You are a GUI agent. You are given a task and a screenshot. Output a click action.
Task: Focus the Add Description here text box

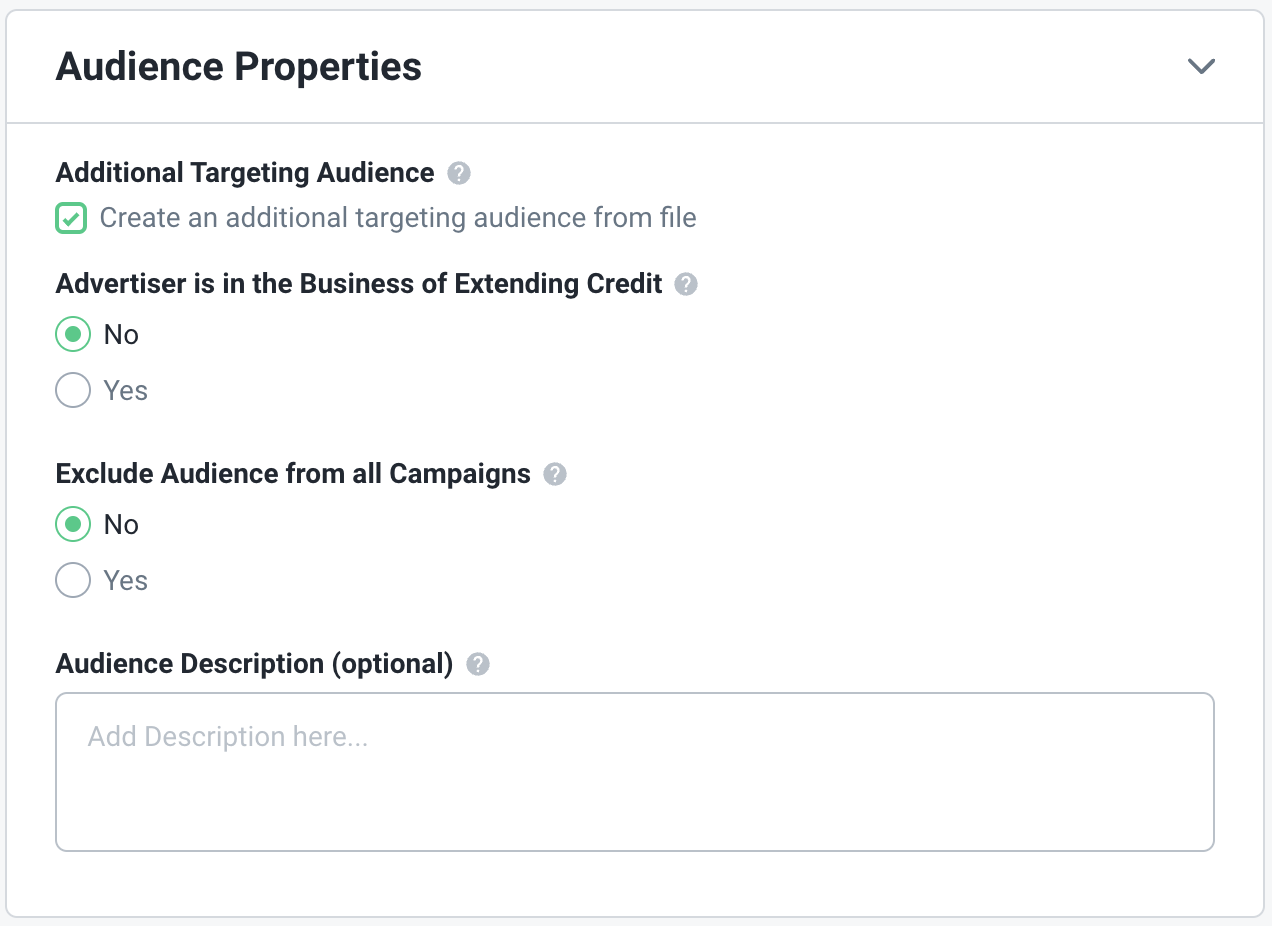pos(635,772)
